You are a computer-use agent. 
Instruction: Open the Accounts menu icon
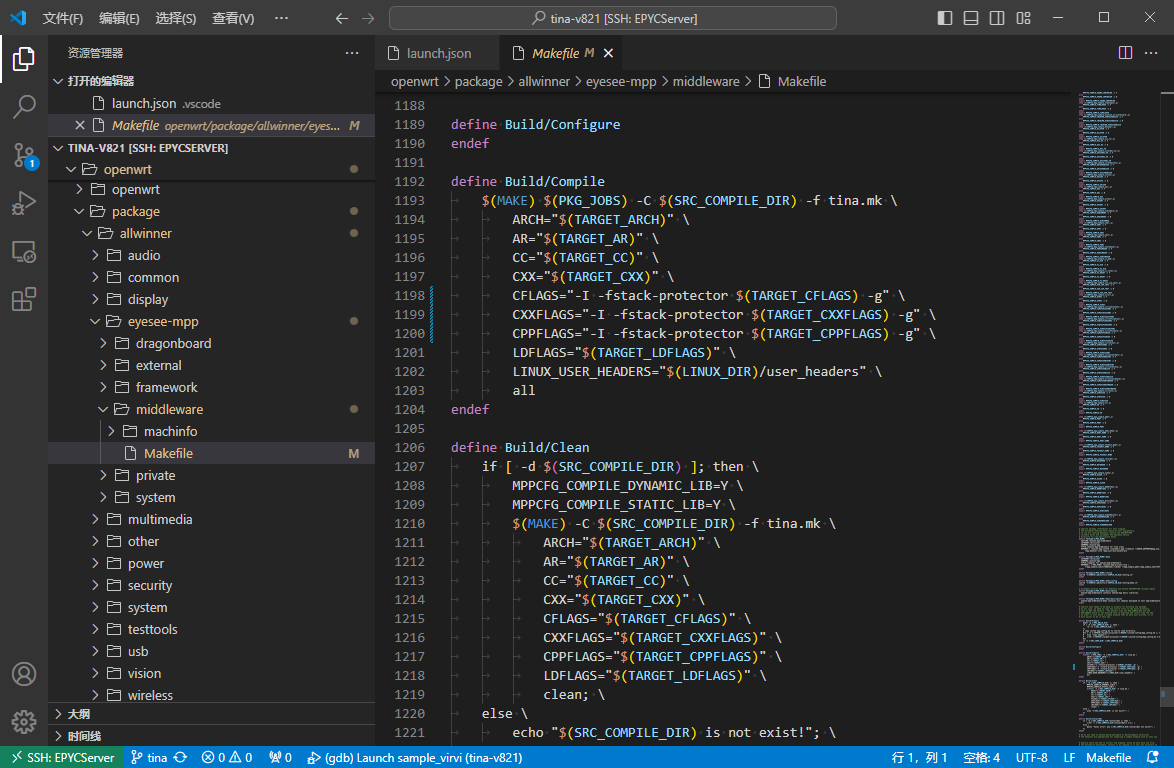[24, 674]
